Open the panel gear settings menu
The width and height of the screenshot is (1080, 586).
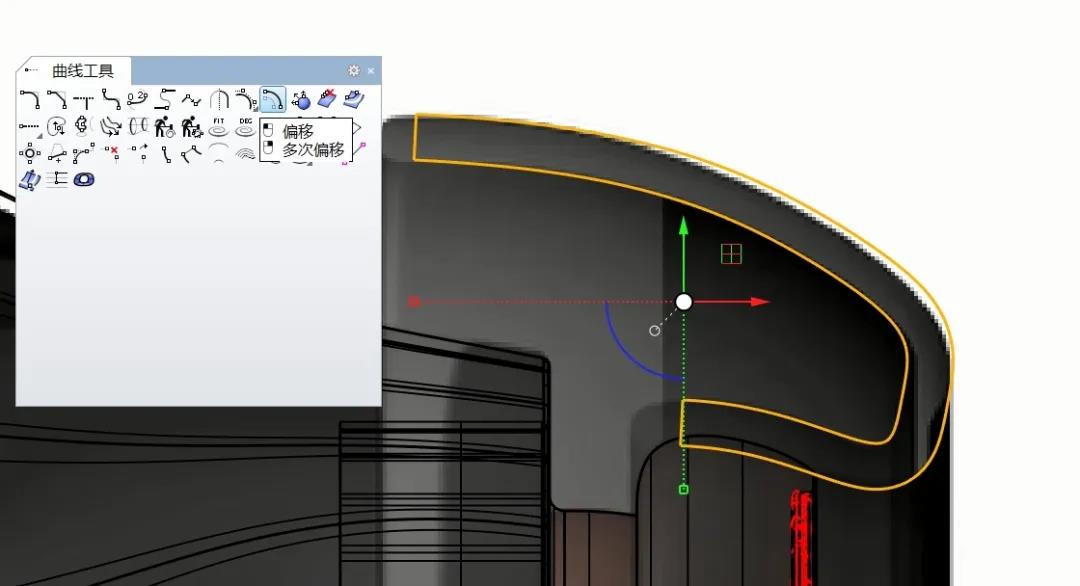click(x=353, y=70)
